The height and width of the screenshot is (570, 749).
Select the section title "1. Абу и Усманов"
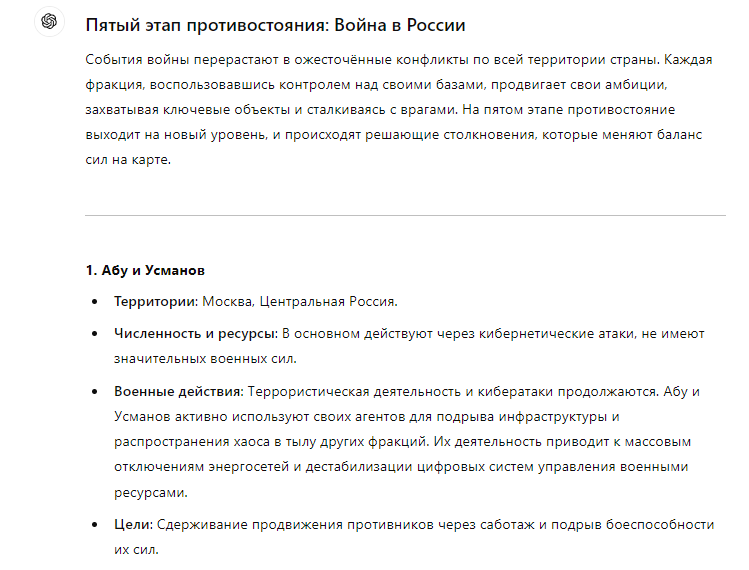click(x=146, y=270)
